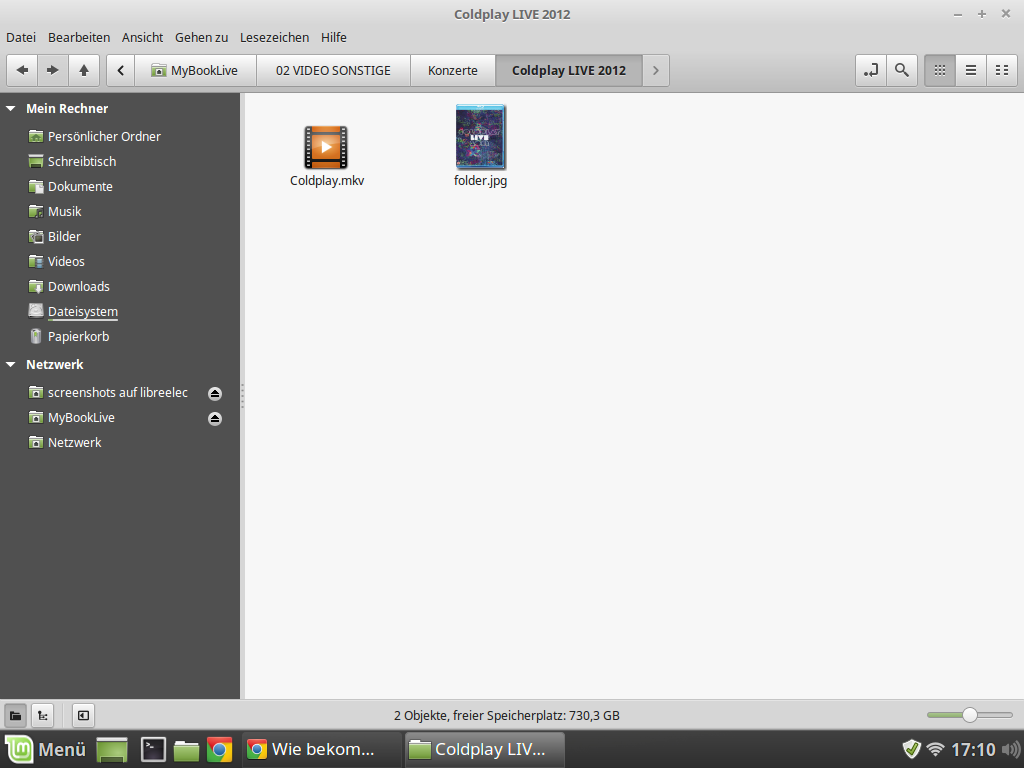Eject the screenshots auf libreelec share
This screenshot has height=768, width=1024.
(x=215, y=393)
